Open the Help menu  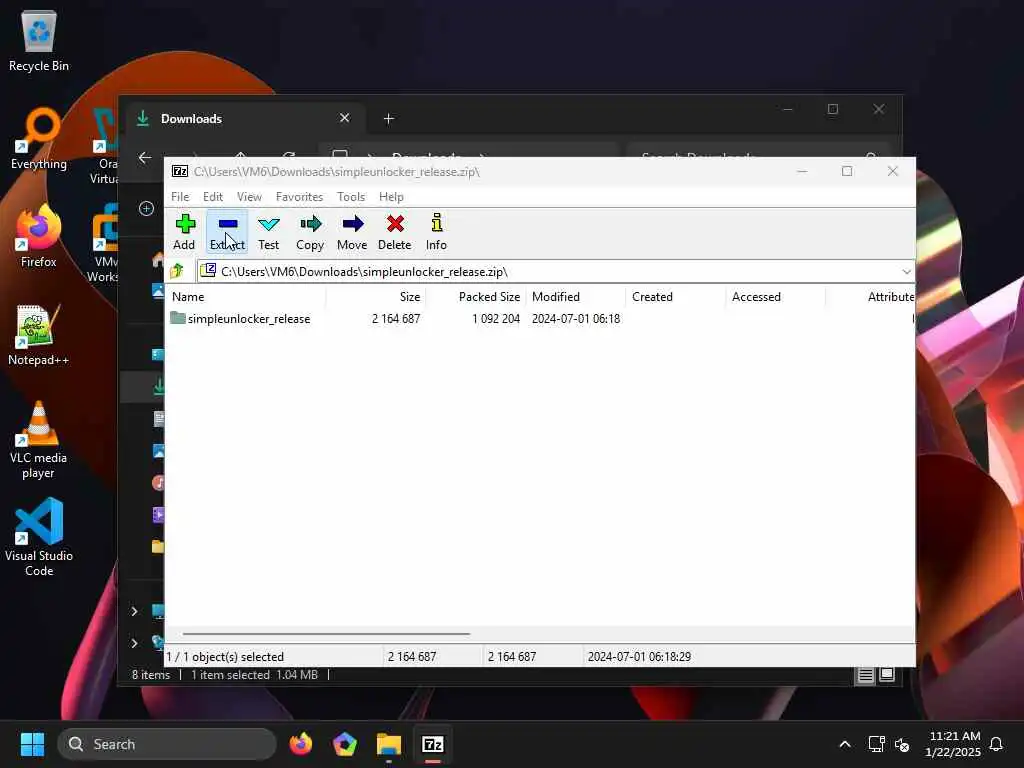[x=391, y=197]
